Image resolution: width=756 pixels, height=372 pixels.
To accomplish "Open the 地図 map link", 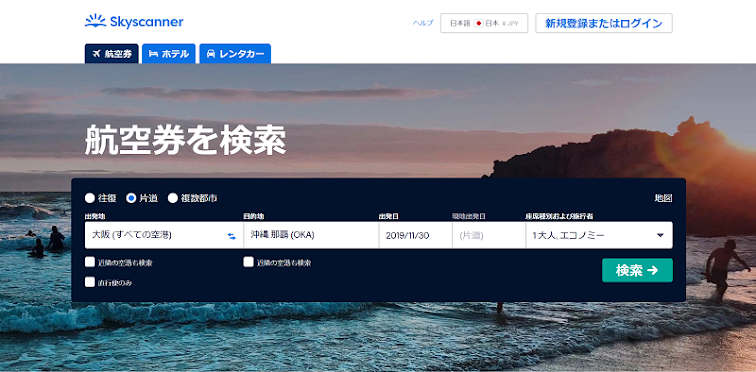I will click(x=663, y=198).
